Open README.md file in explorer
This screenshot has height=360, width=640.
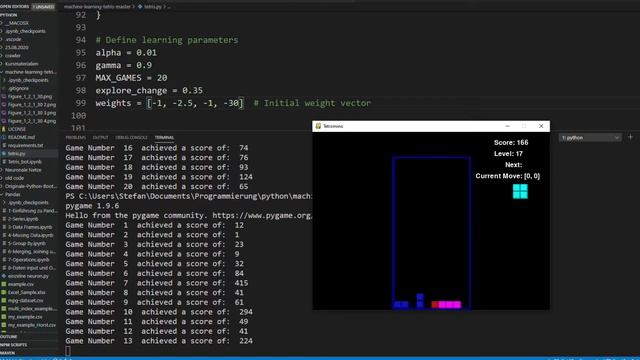(21, 137)
